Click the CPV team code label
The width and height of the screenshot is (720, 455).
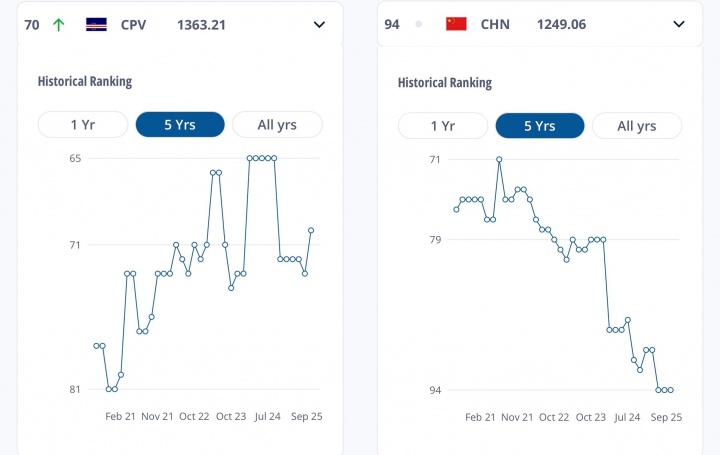[133, 24]
